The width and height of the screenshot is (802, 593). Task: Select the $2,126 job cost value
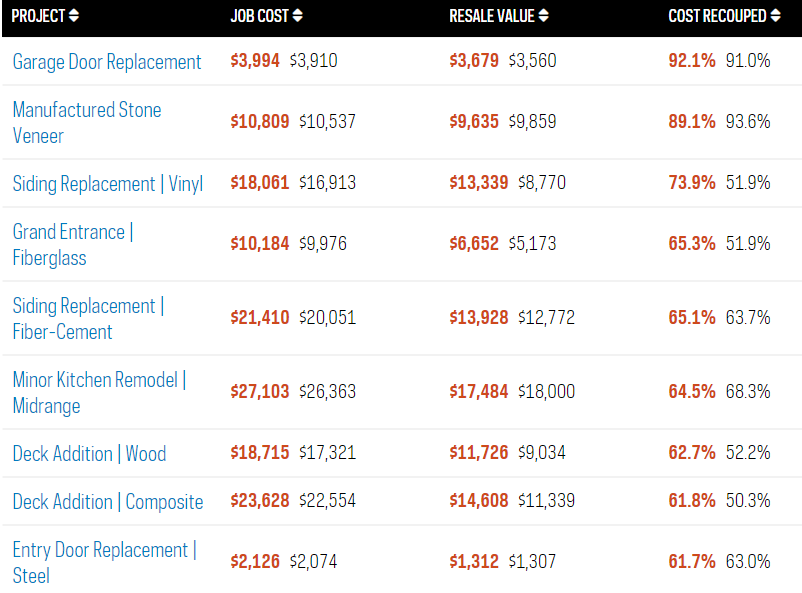pos(255,562)
